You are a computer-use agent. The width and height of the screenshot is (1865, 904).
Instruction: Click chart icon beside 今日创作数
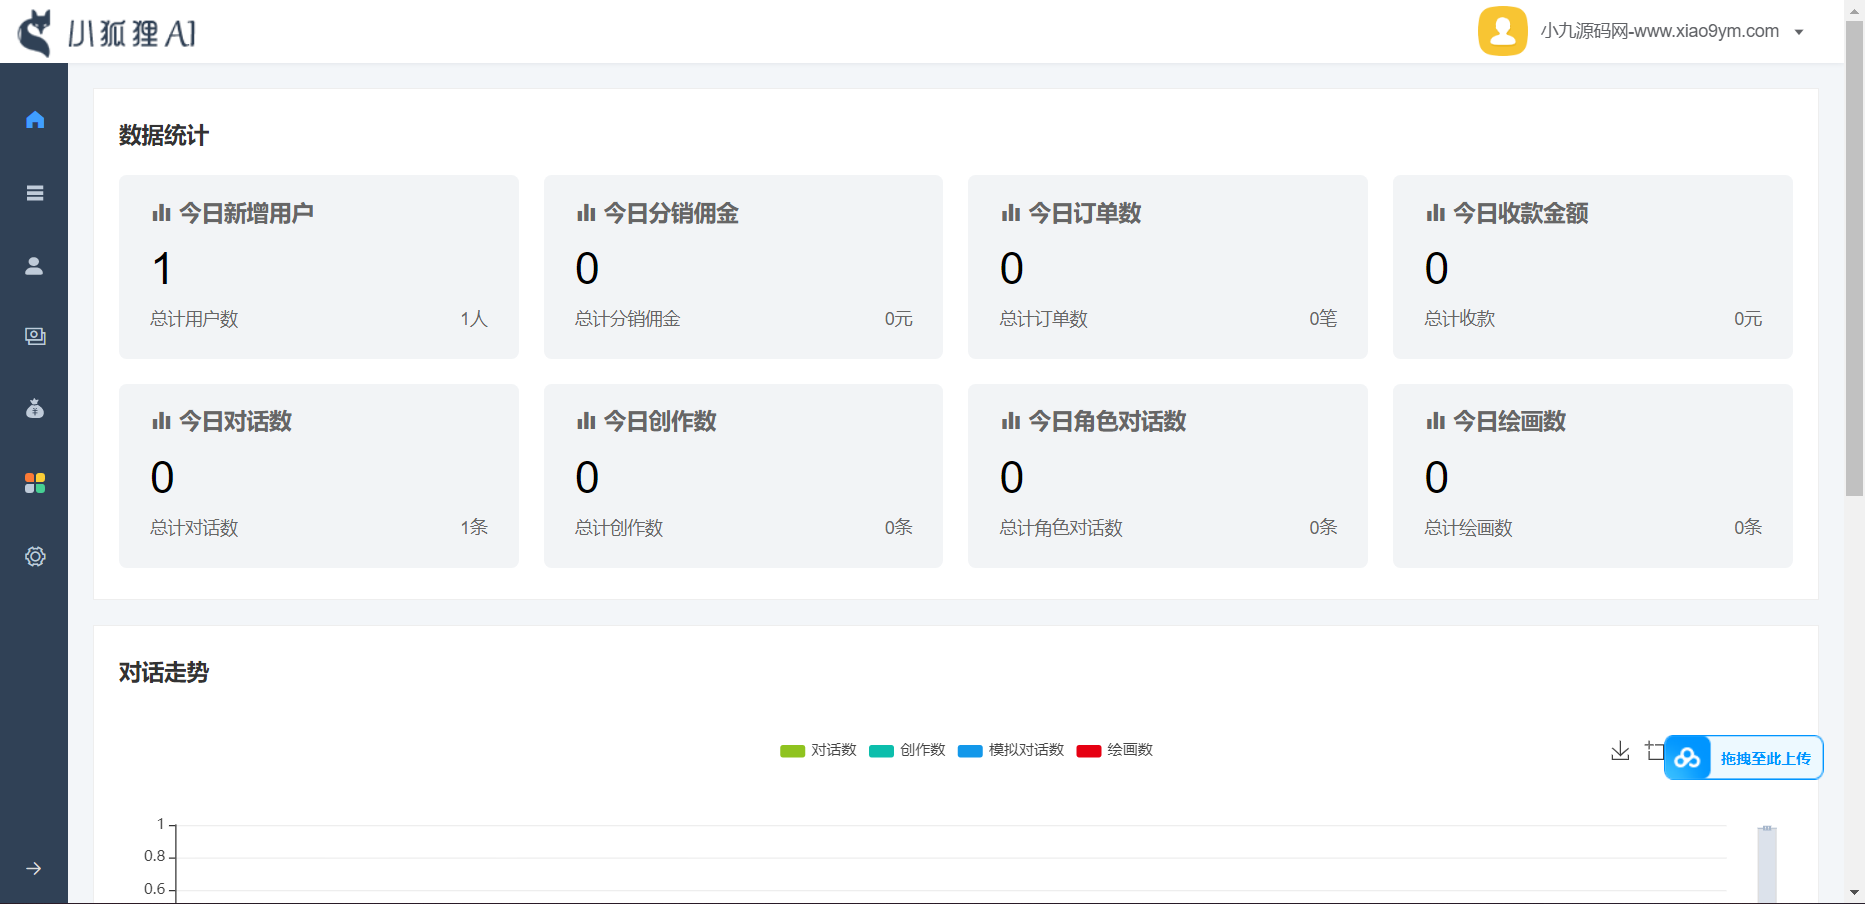[x=586, y=421]
